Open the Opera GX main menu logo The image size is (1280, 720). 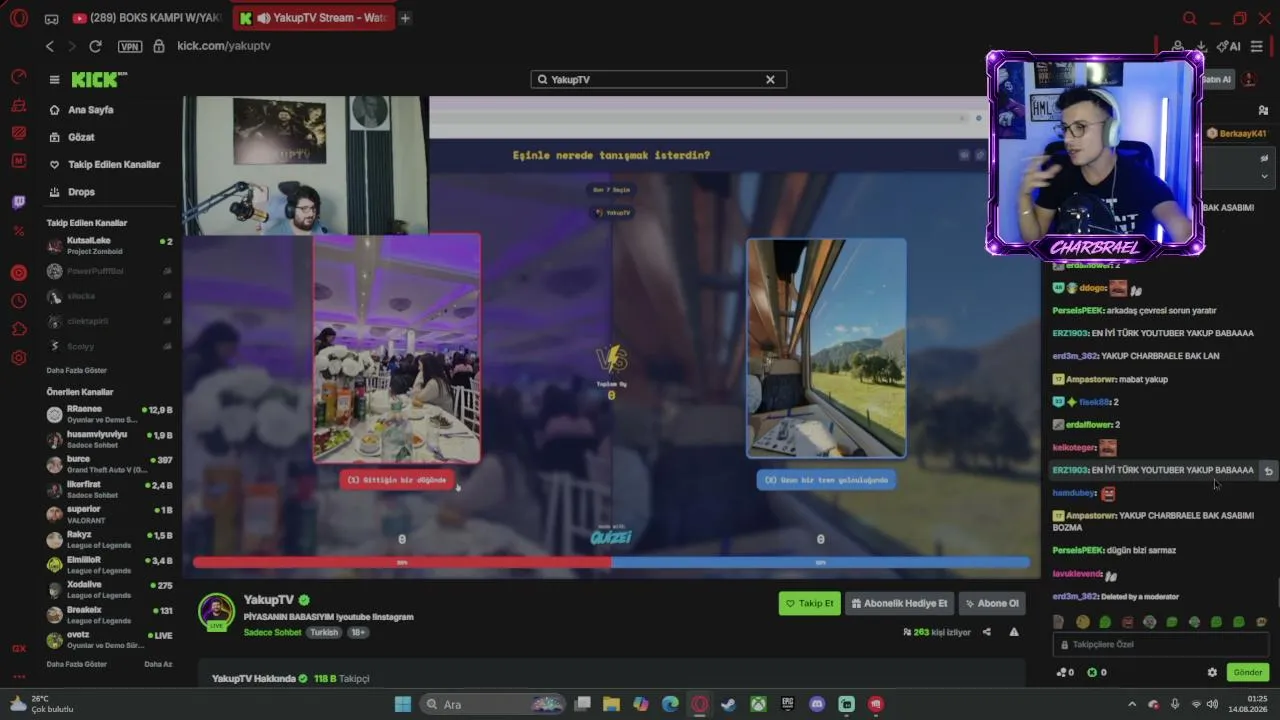tap(18, 18)
